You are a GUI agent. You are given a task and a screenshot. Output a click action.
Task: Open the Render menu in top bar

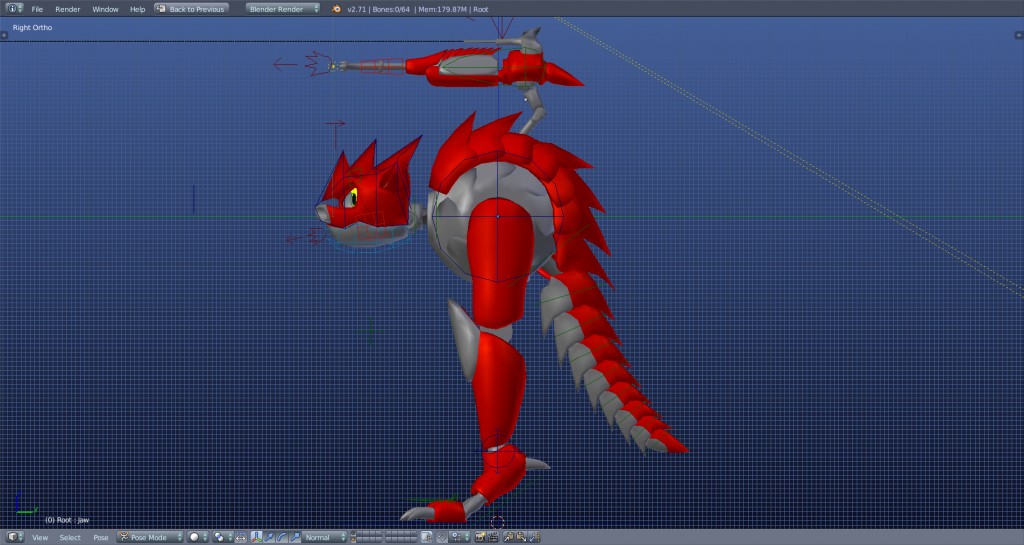pyautogui.click(x=68, y=9)
